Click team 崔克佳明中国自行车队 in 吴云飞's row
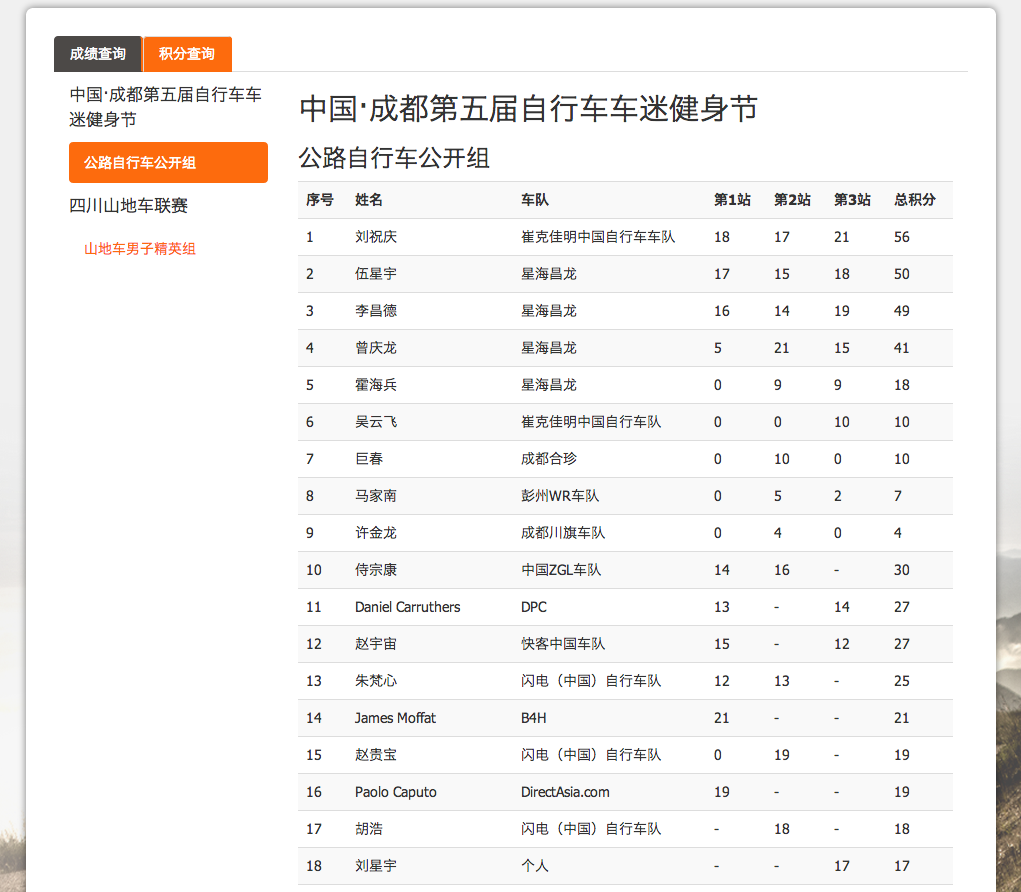This screenshot has height=892, width=1021. coord(591,422)
